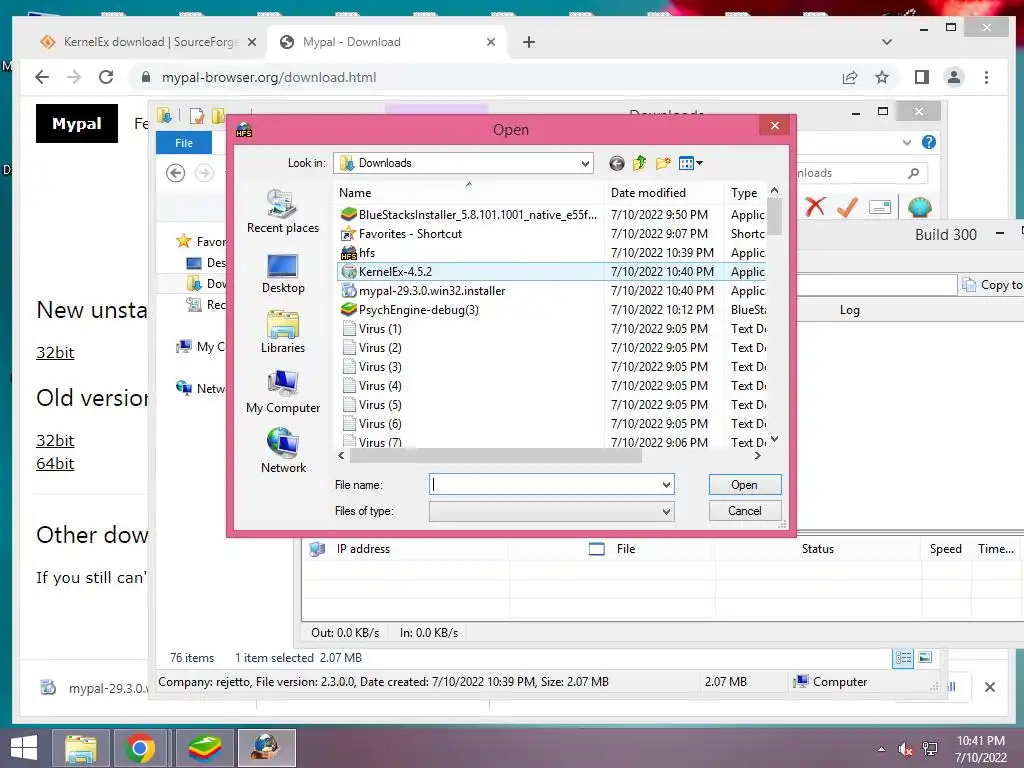
Task: Select BlueStacksInstaller file in list
Action: tap(468, 215)
